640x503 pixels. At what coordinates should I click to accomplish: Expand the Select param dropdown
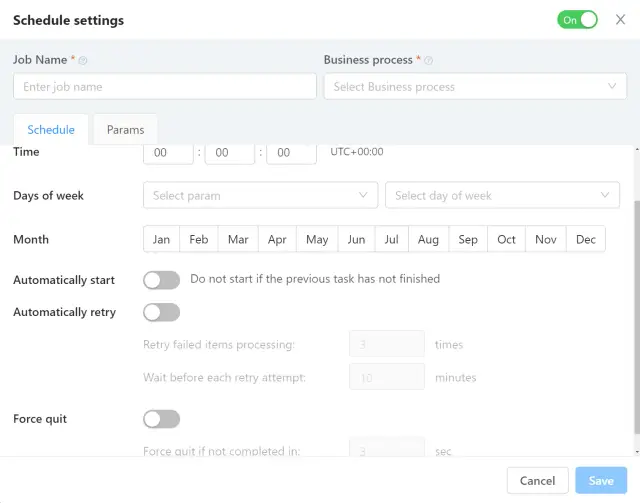pos(260,196)
